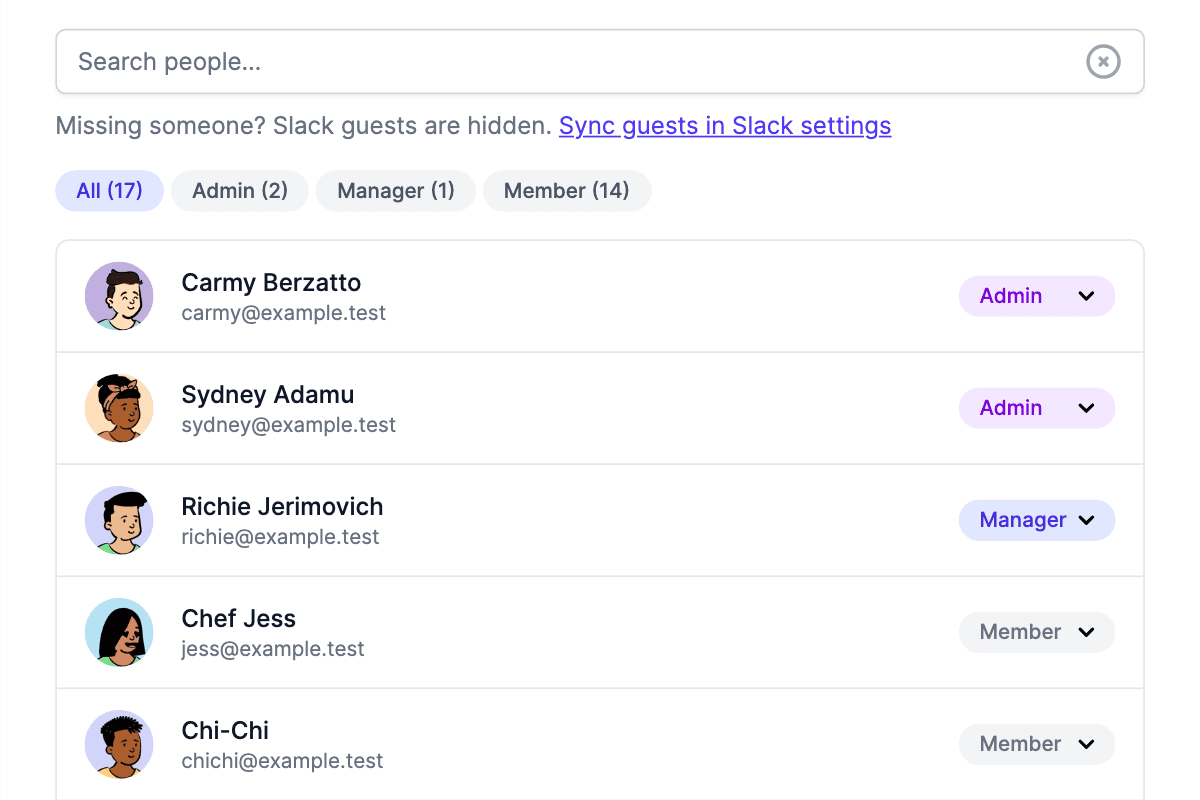Image resolution: width=1200 pixels, height=800 pixels.
Task: Open Sydney Adamu's Admin role dropdown
Action: point(1037,408)
